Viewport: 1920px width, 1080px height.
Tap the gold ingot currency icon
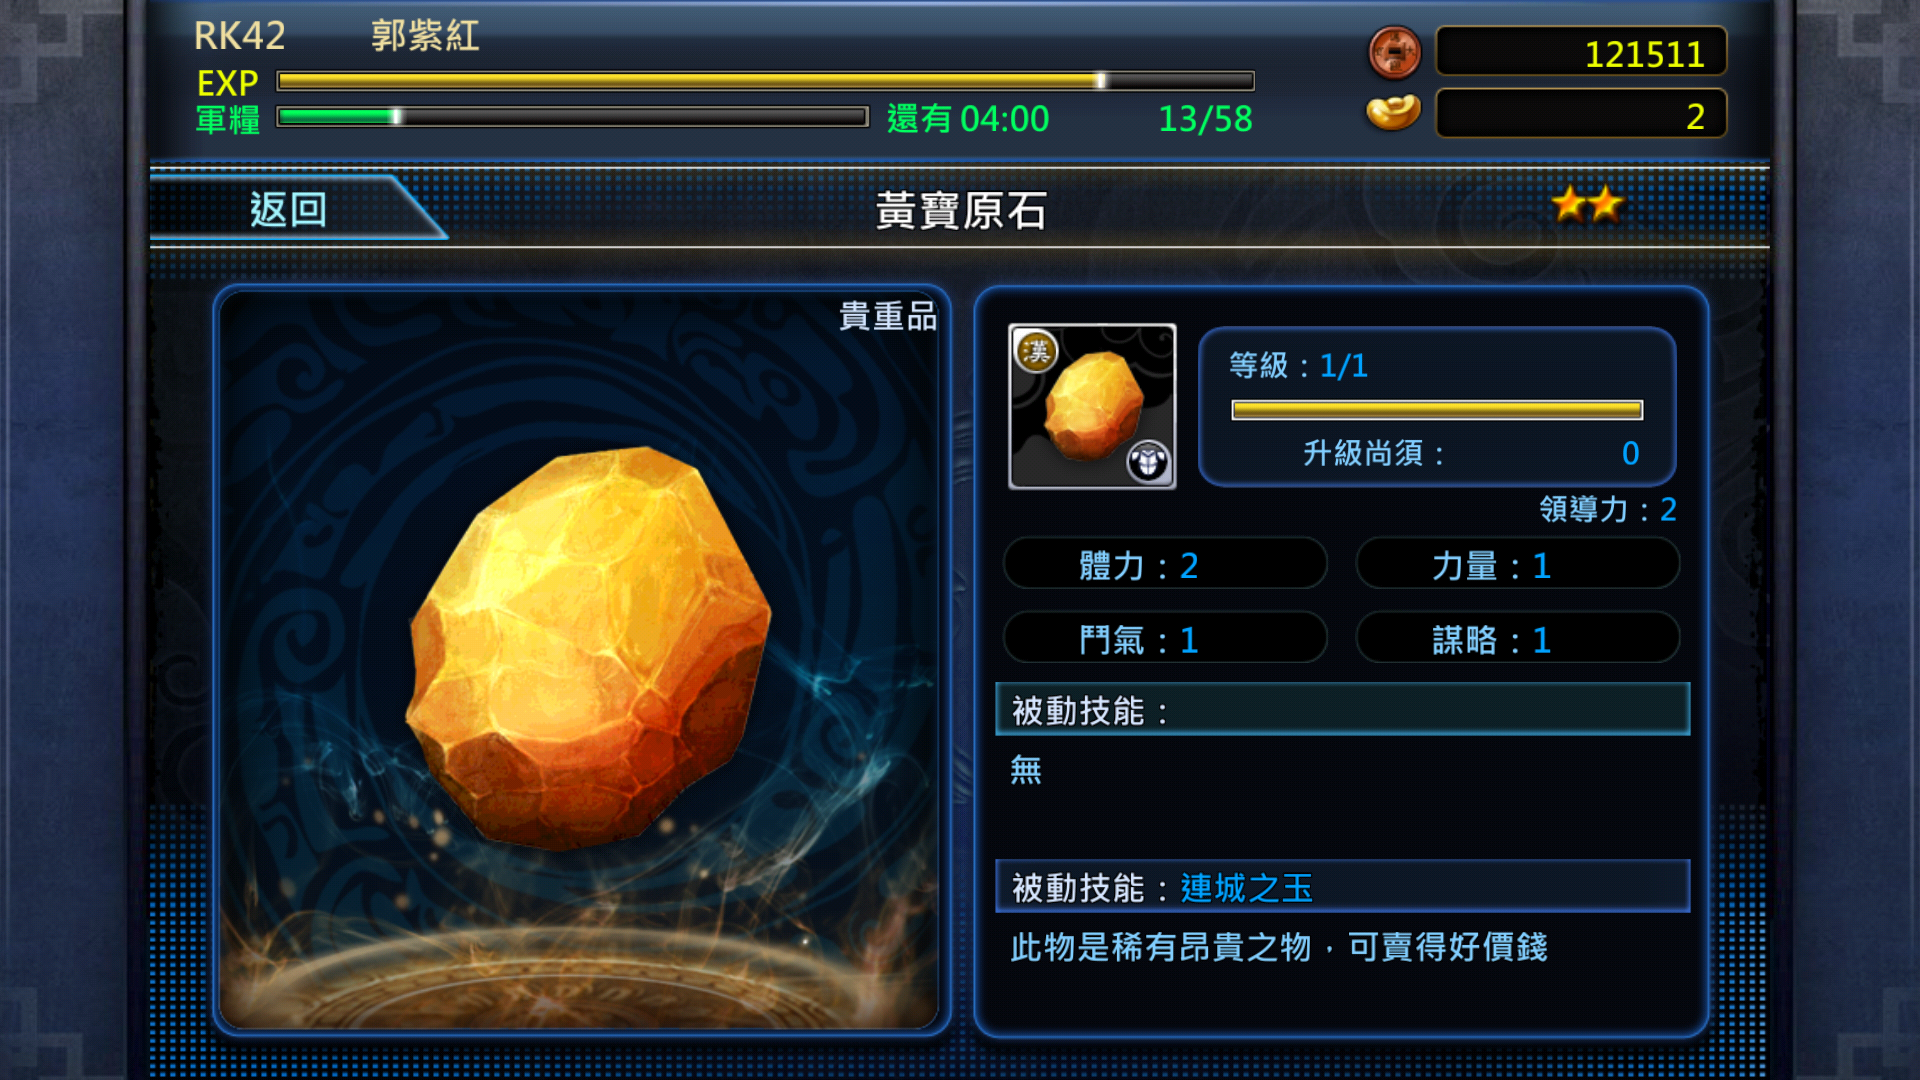point(1393,113)
